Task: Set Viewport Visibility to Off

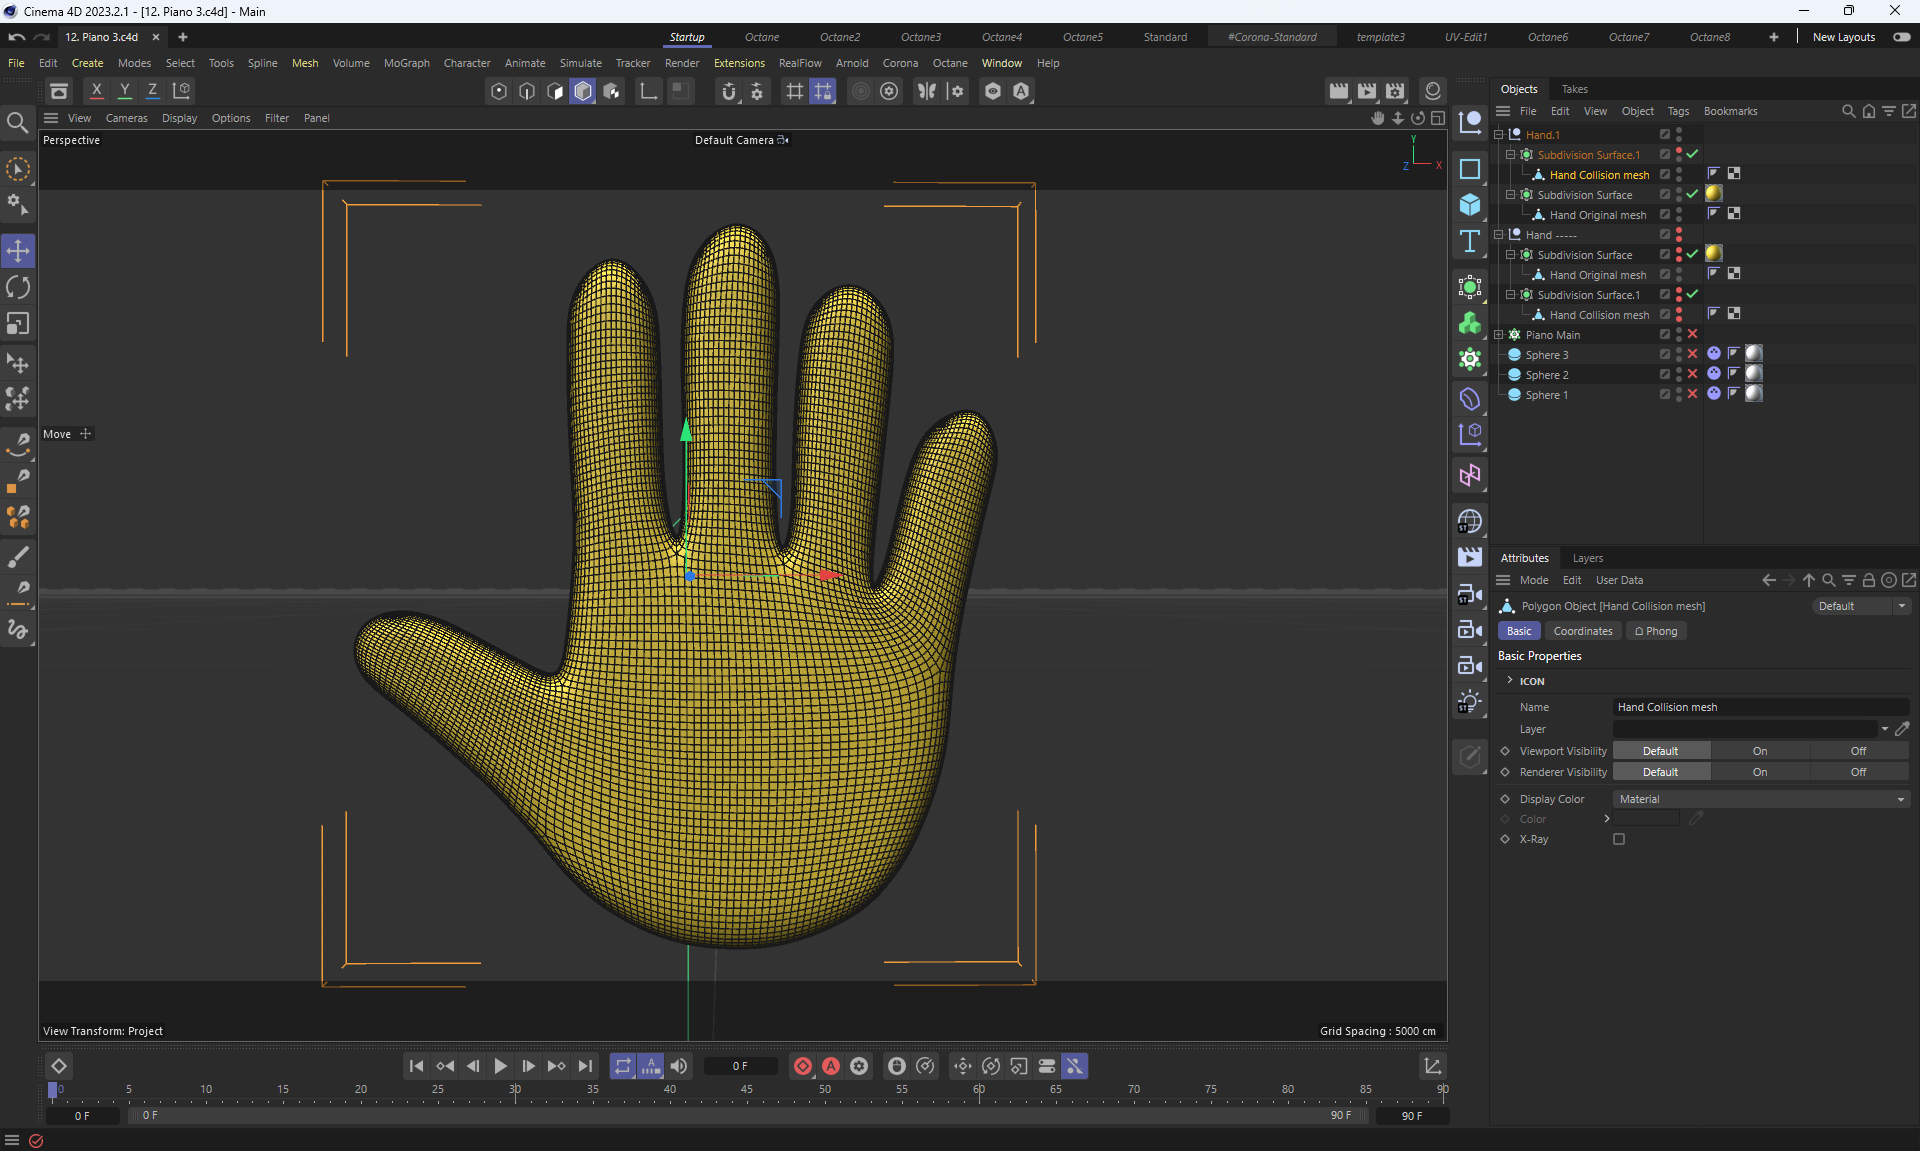Action: [x=1857, y=751]
